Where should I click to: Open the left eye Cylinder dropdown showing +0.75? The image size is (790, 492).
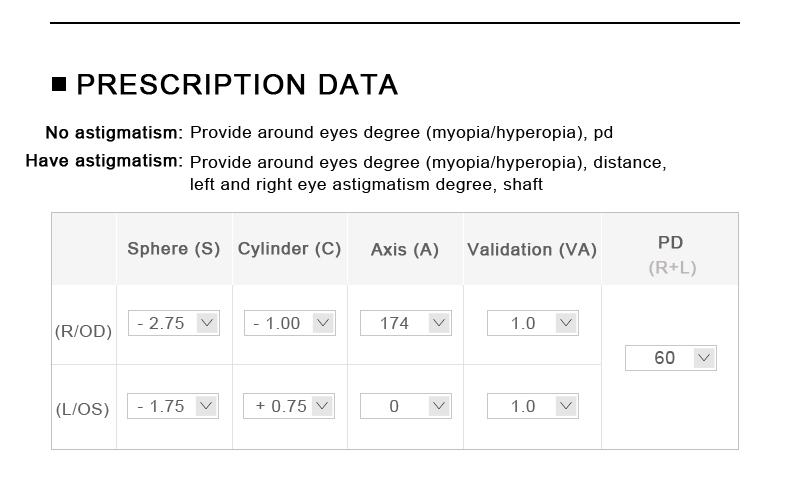(289, 406)
